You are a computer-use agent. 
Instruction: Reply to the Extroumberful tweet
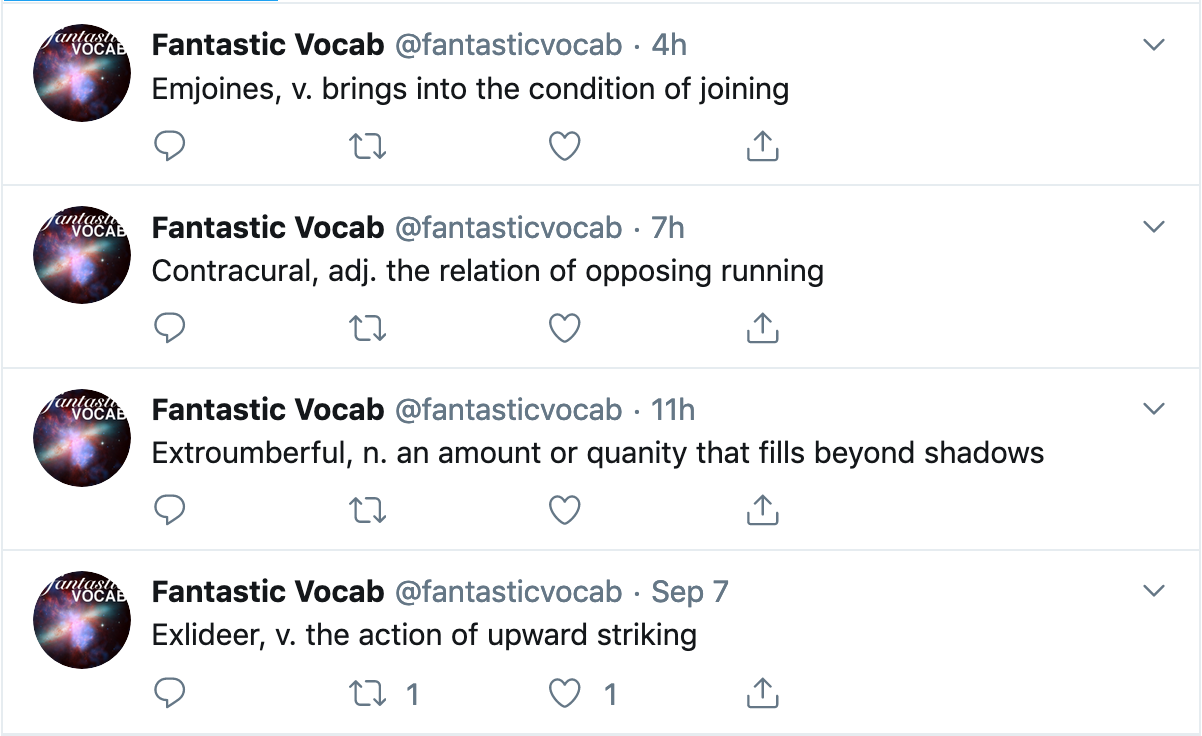(x=170, y=510)
